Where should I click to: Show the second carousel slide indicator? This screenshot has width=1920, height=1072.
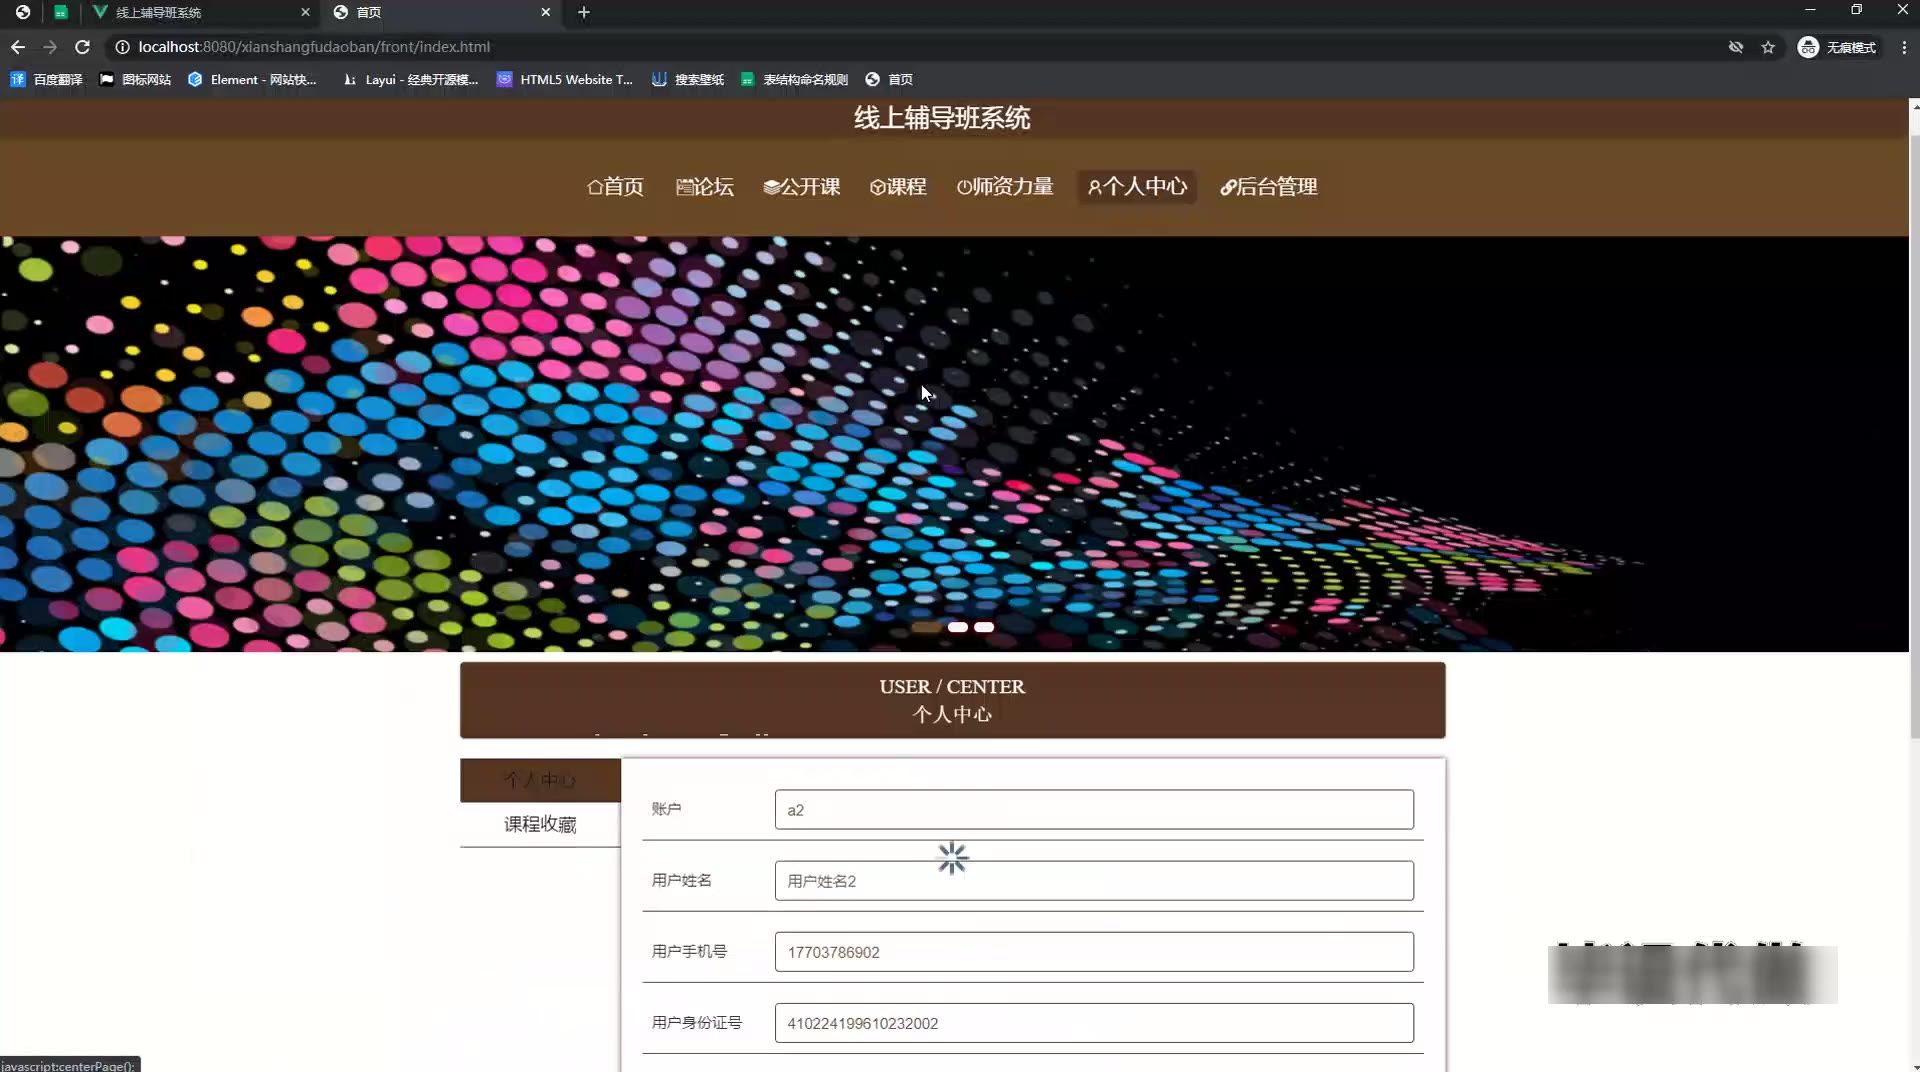958,627
